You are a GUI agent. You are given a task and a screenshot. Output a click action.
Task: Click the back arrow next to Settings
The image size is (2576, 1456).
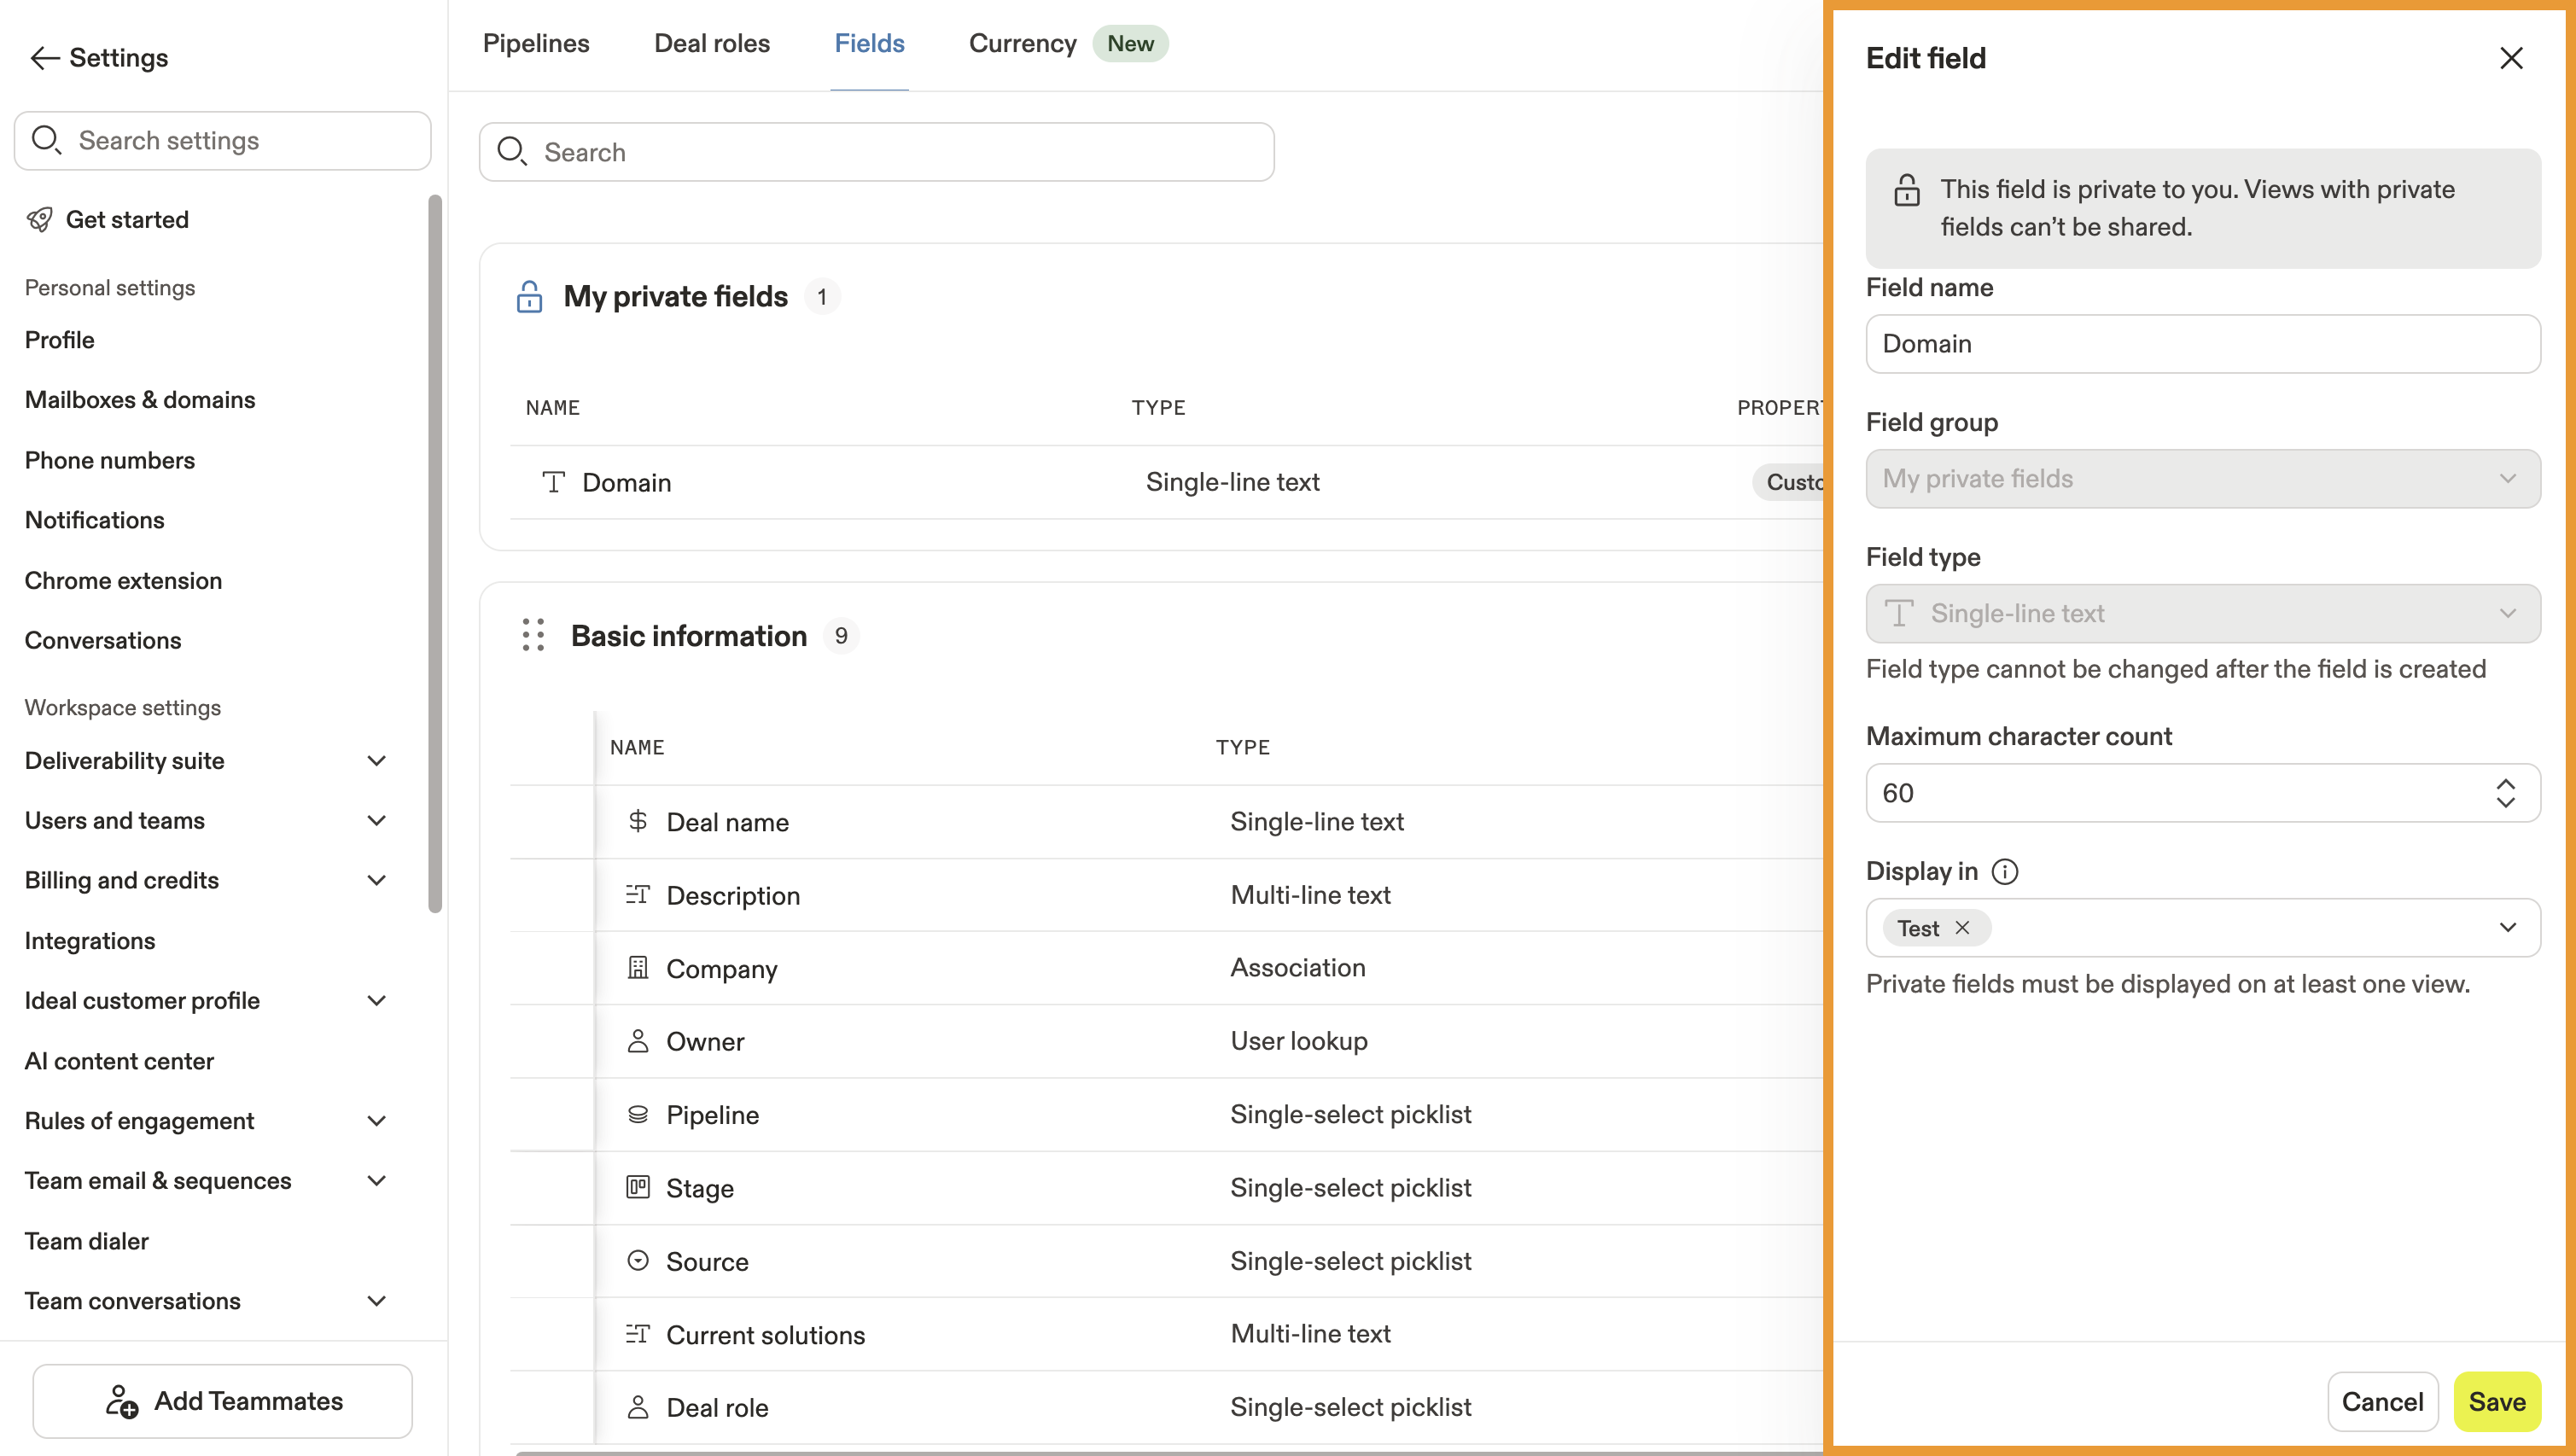(44, 58)
